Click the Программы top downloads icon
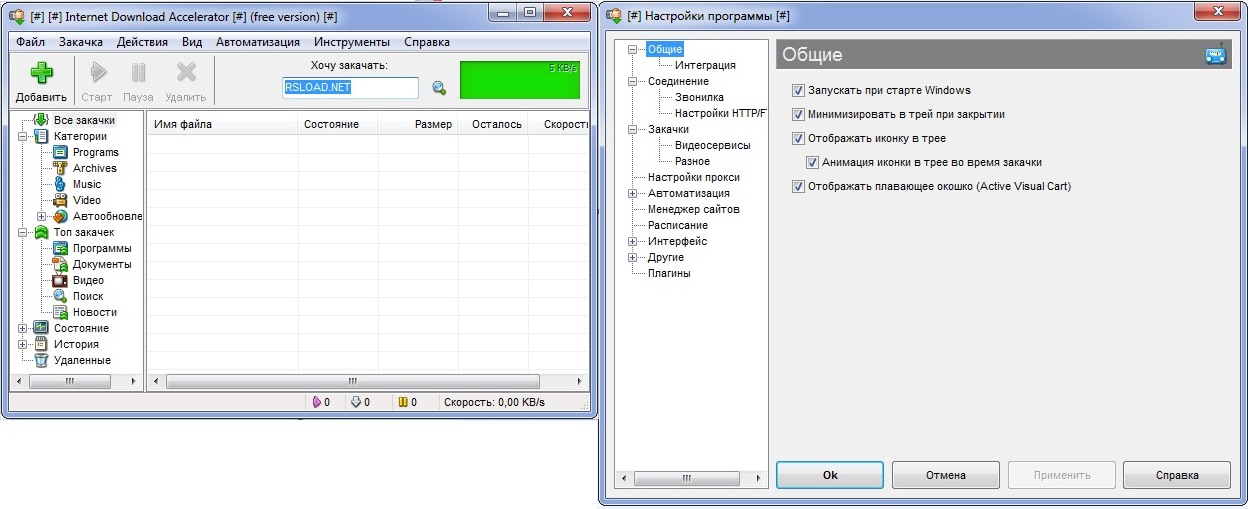Screen dimensions: 1248x509 60,248
